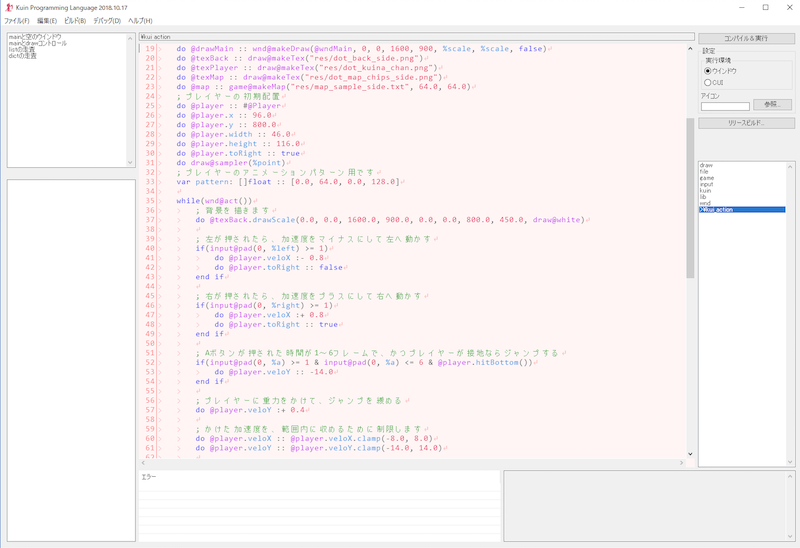Click the editor horizontal scroll right arrow
Screen dimensions: 800x548
coord(681,463)
